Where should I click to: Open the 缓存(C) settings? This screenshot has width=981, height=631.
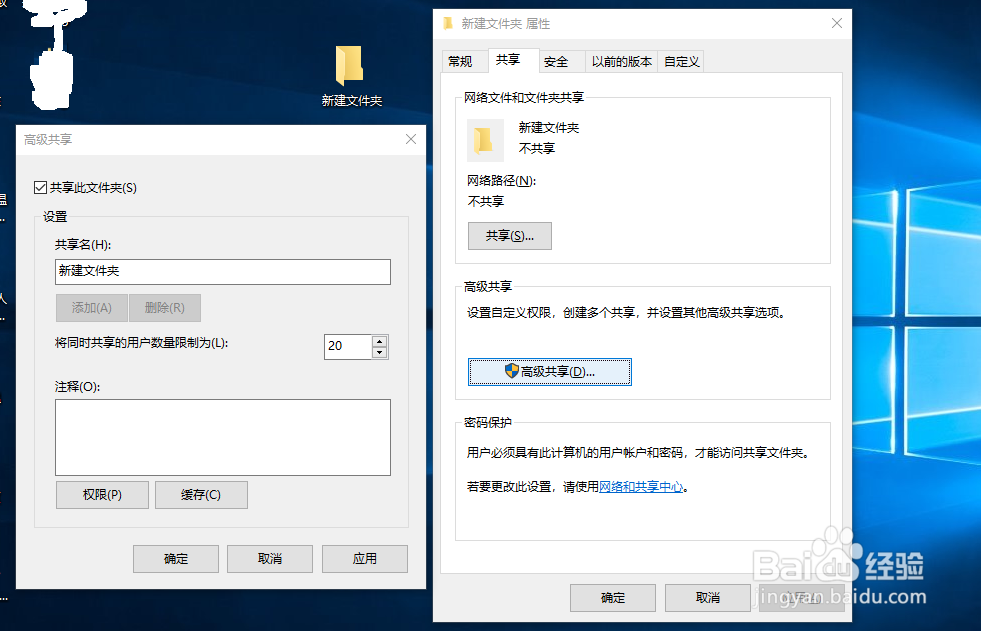[x=201, y=494]
